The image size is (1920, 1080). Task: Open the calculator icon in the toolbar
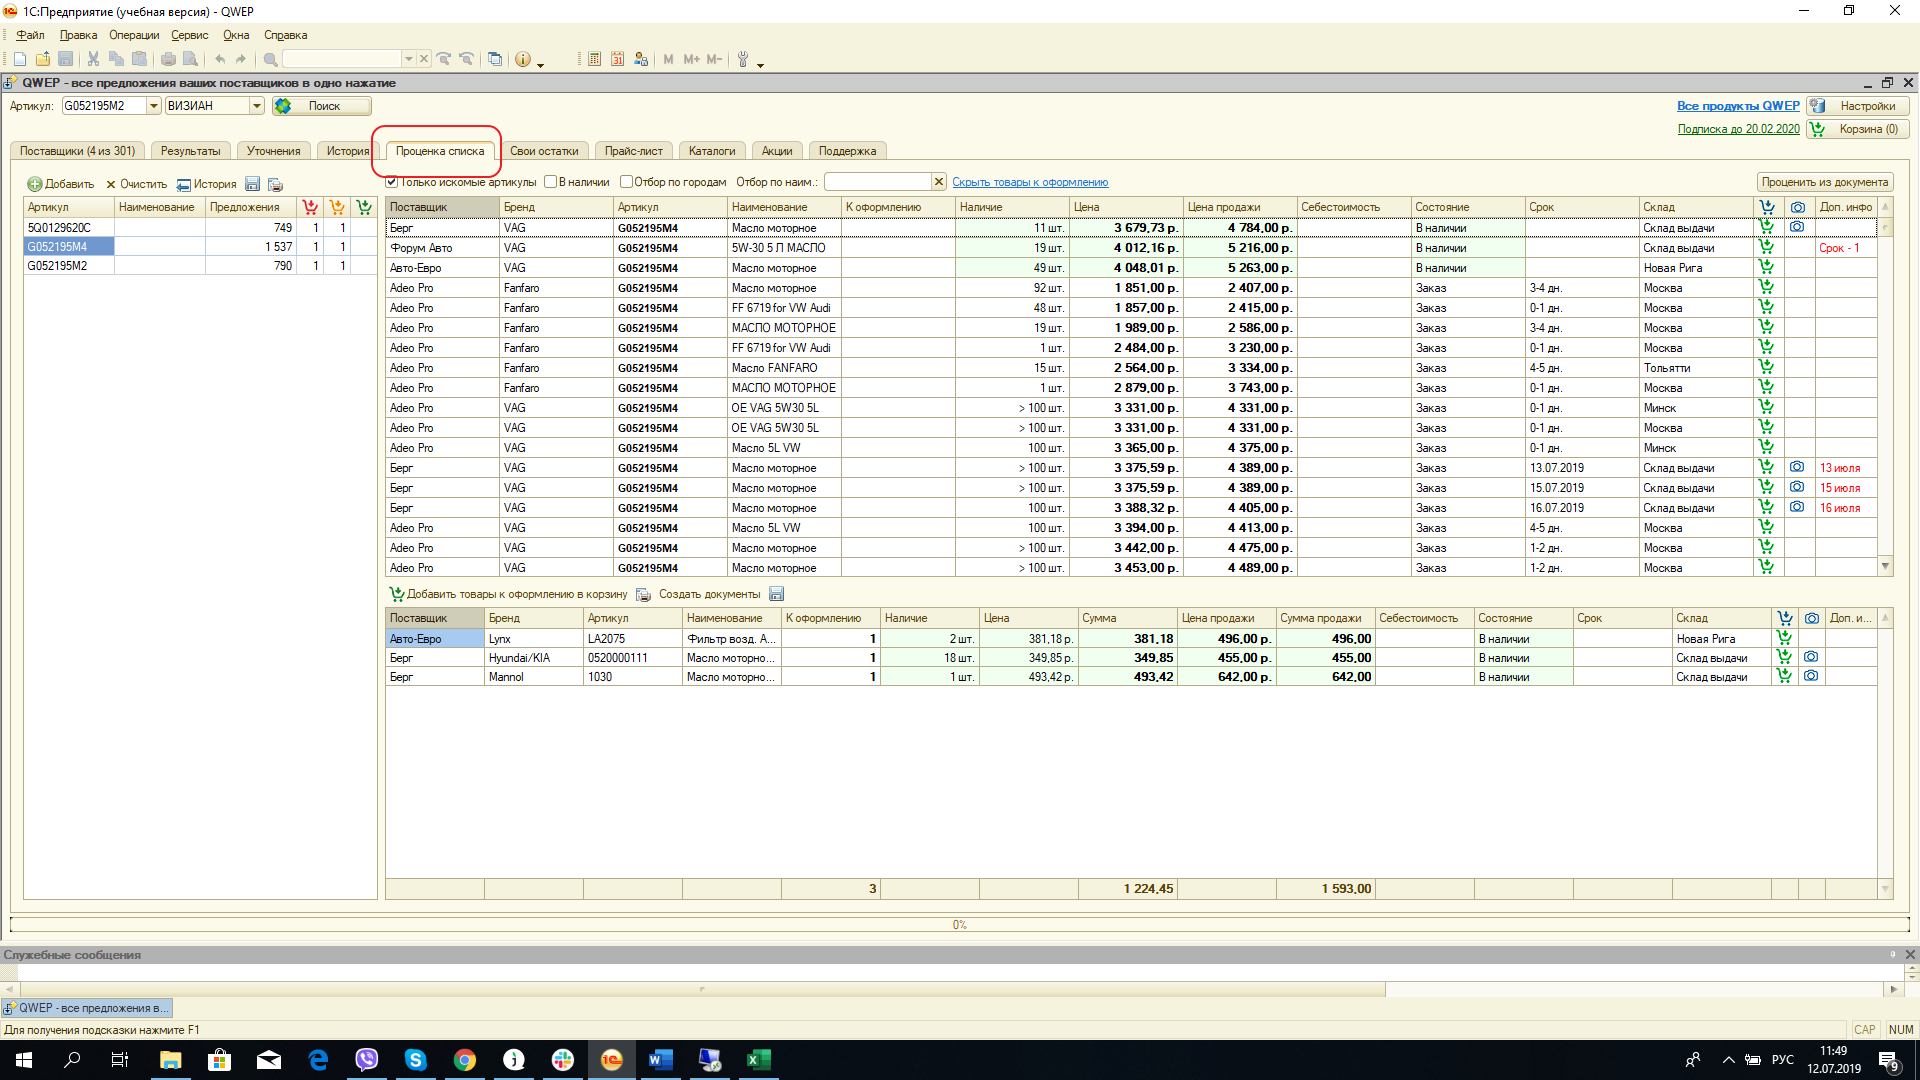tap(594, 60)
